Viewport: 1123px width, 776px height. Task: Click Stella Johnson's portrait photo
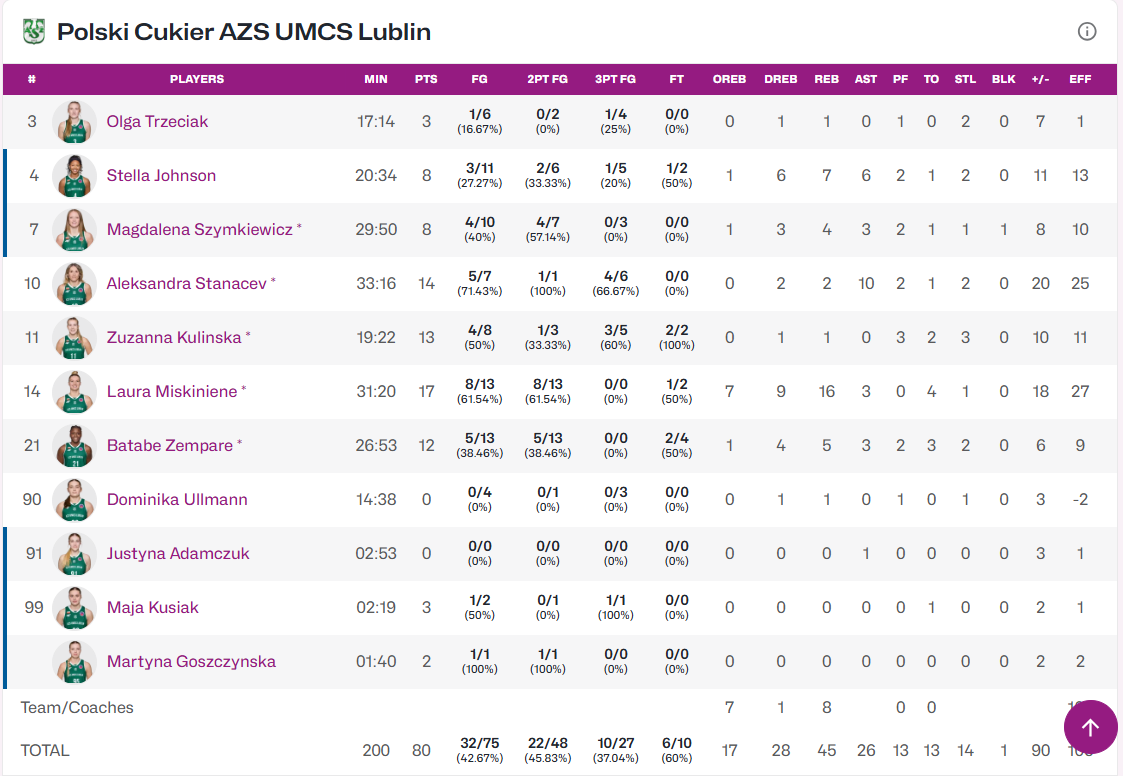coord(74,176)
